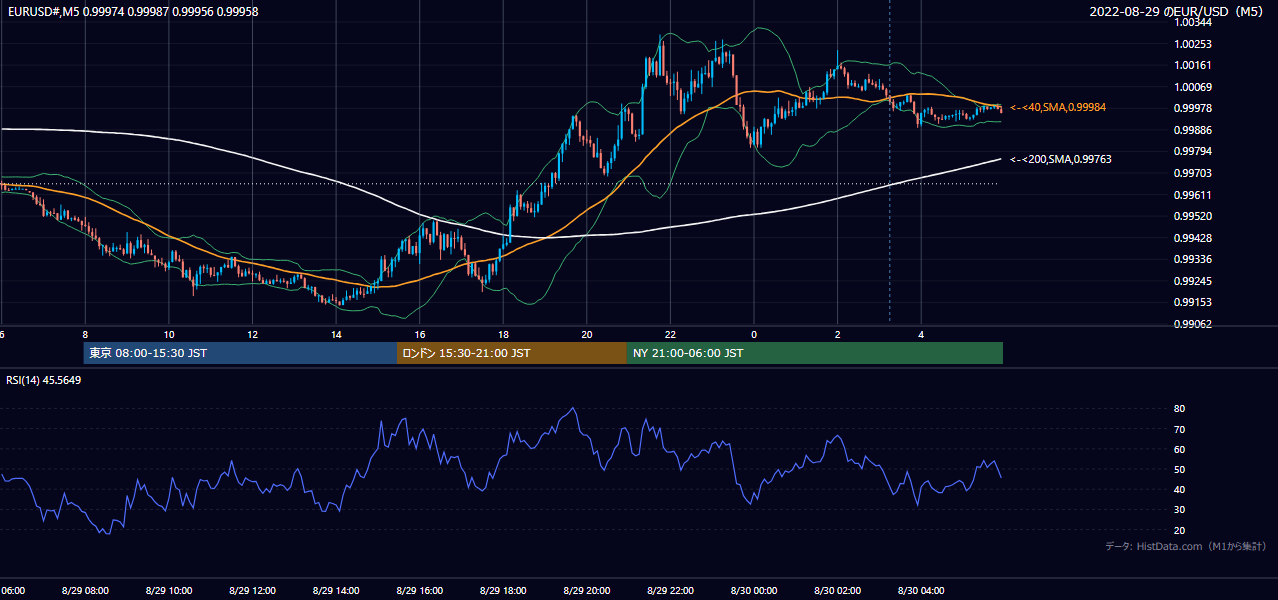
Task: Click the RSI scale value 60
Action: 1180,449
